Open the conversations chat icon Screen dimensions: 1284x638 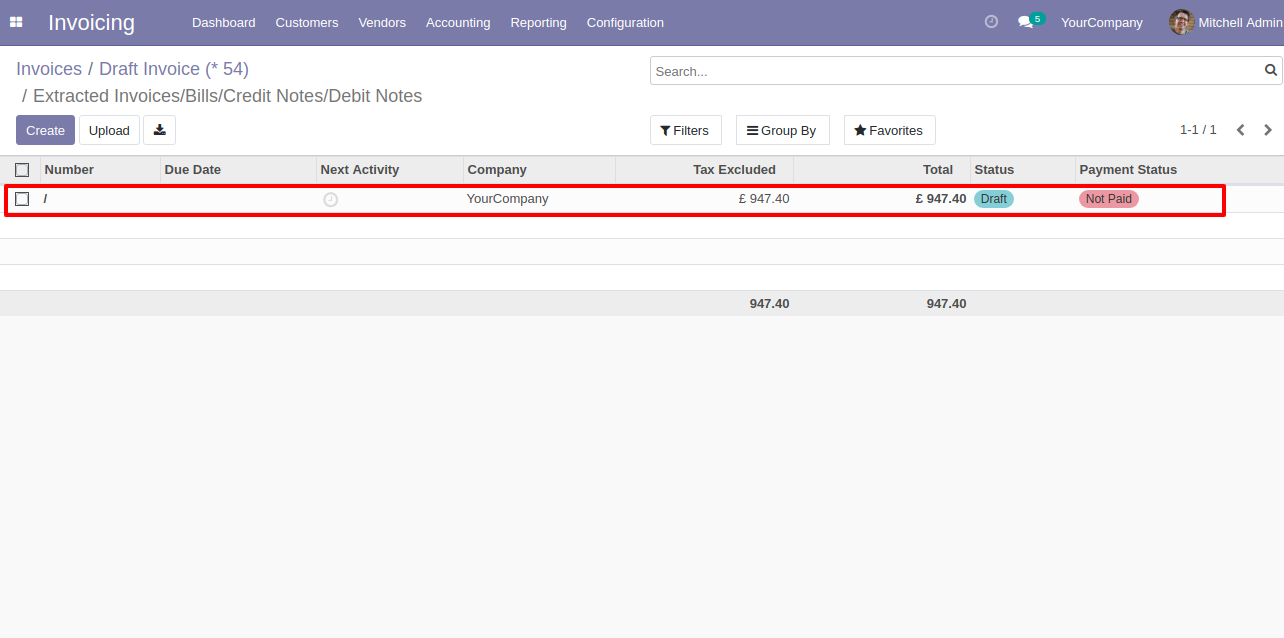click(x=1025, y=22)
